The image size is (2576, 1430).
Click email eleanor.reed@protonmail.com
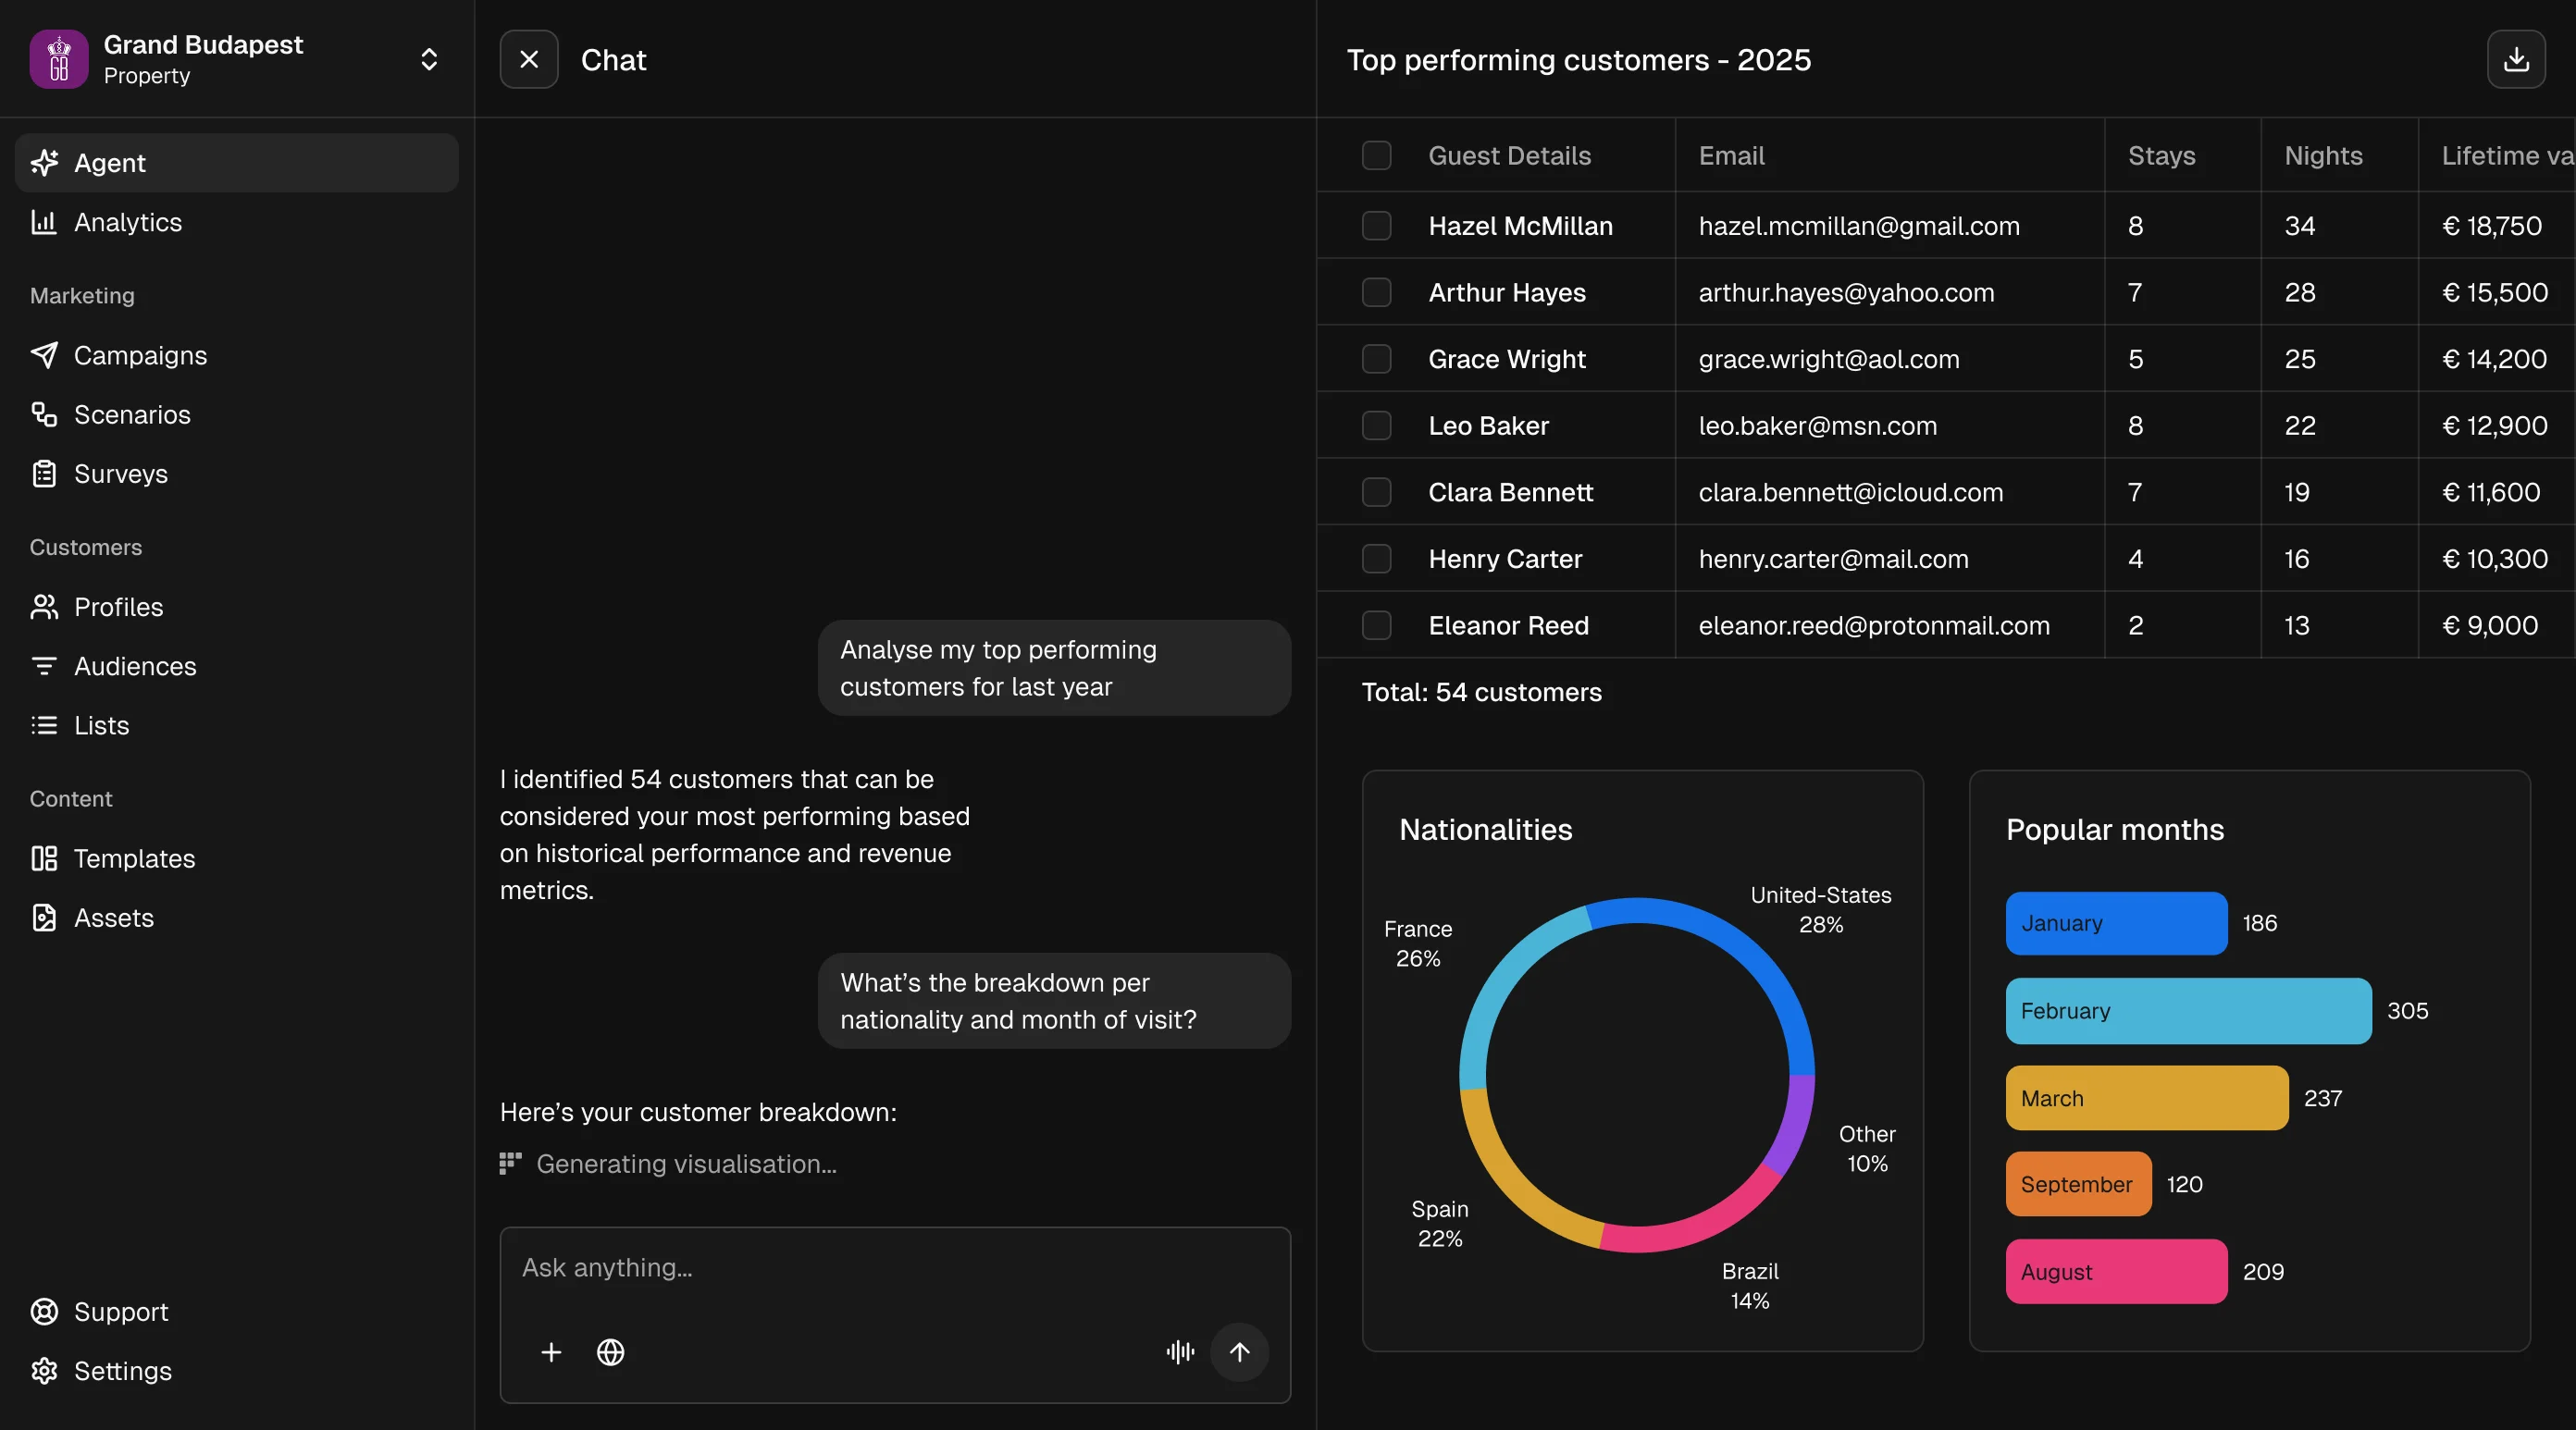1874,625
